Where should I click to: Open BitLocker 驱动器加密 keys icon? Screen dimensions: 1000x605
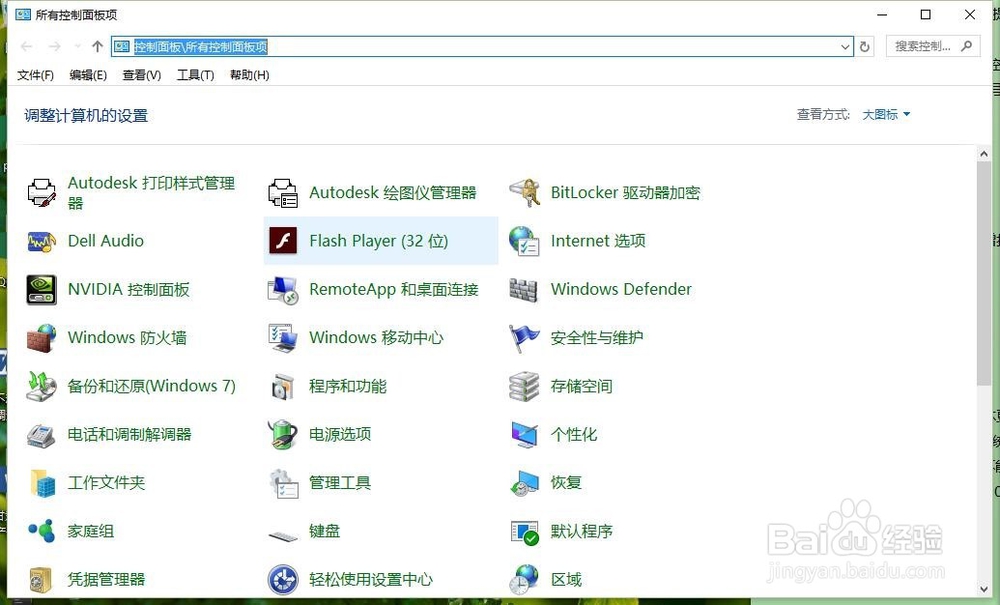524,193
